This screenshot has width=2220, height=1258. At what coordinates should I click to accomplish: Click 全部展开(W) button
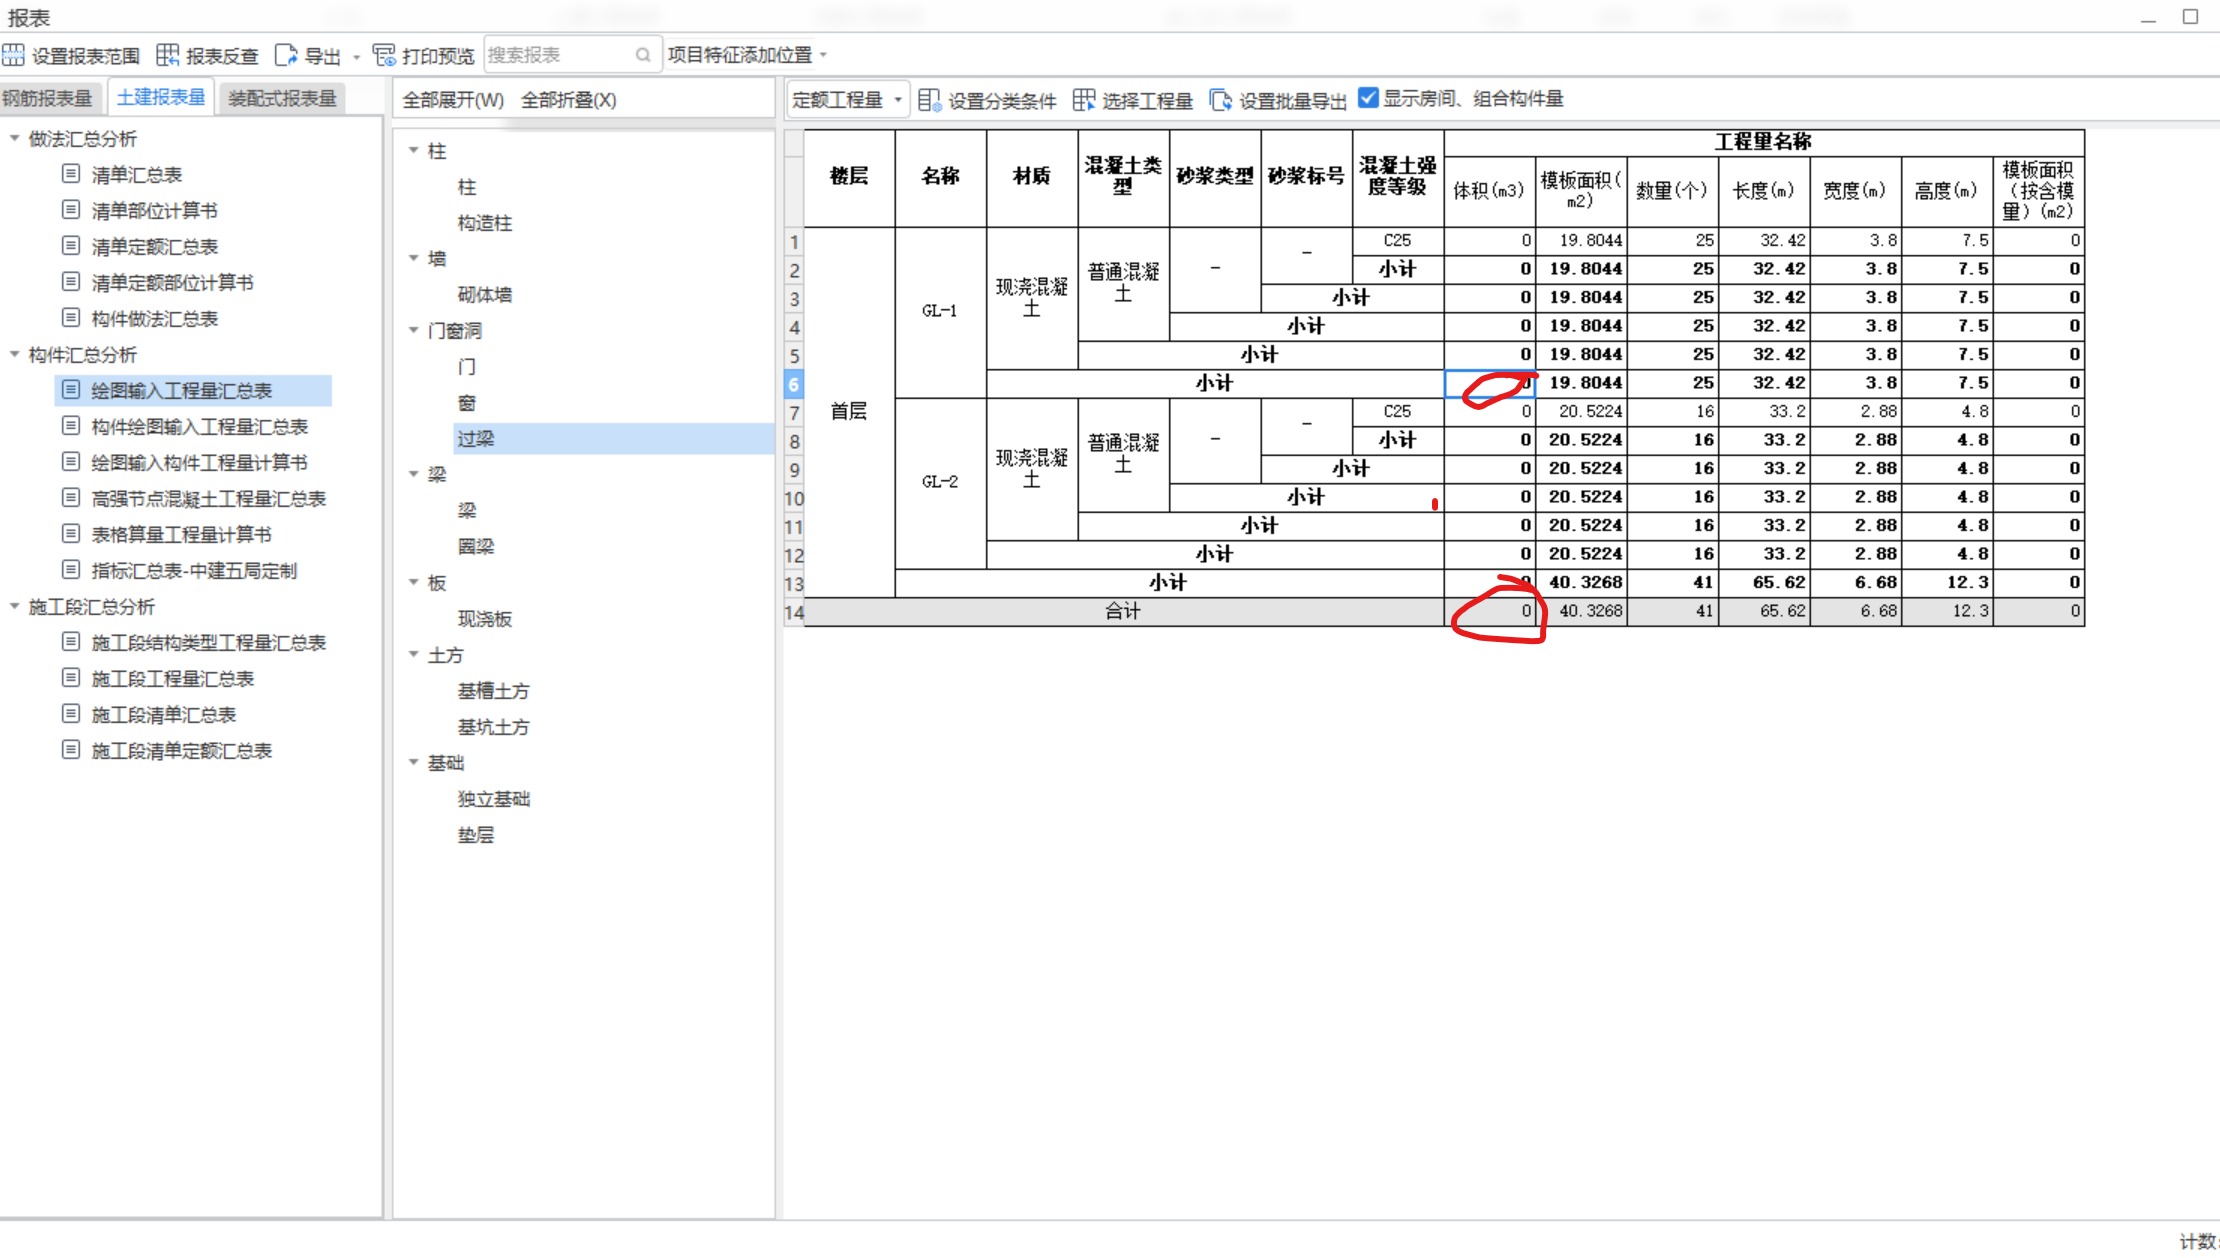[x=453, y=100]
